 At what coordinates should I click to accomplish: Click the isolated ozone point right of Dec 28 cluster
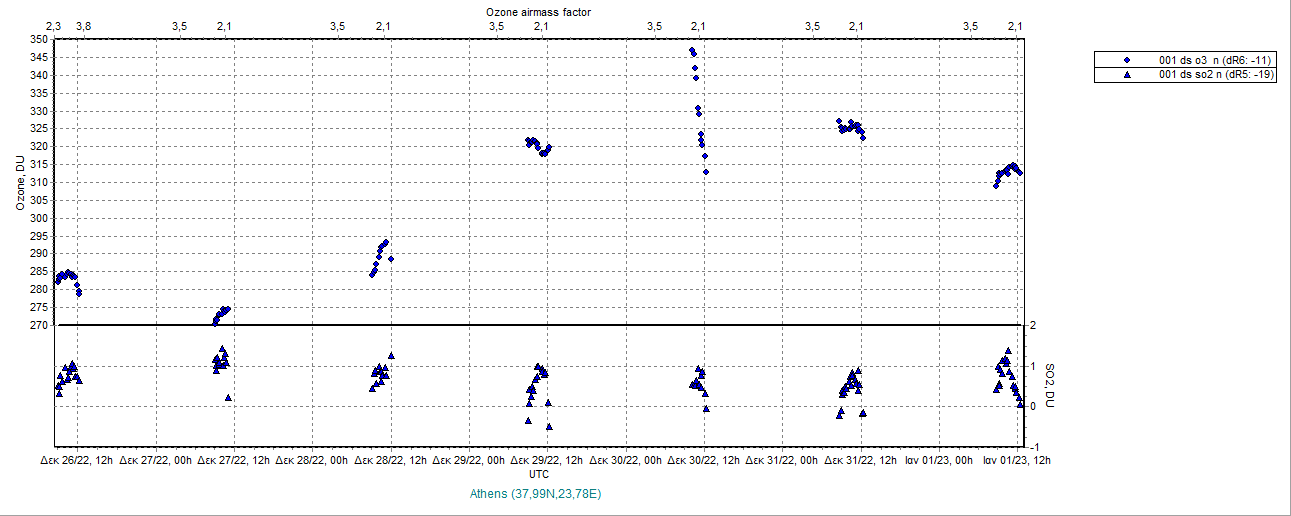coord(391,259)
